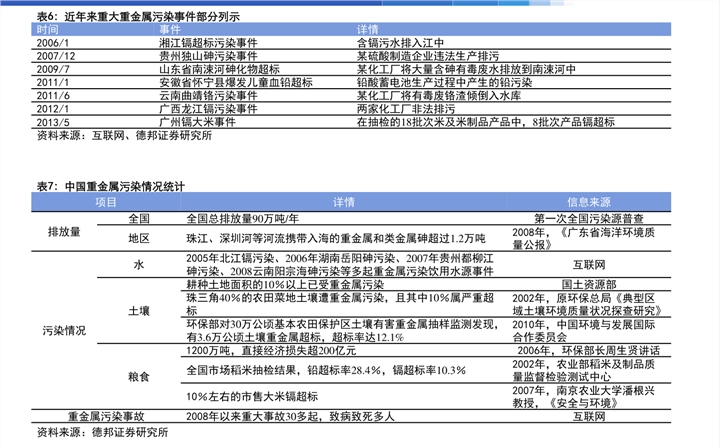Click the 表6 title text
The height and width of the screenshot is (448, 720).
pyautogui.click(x=138, y=17)
